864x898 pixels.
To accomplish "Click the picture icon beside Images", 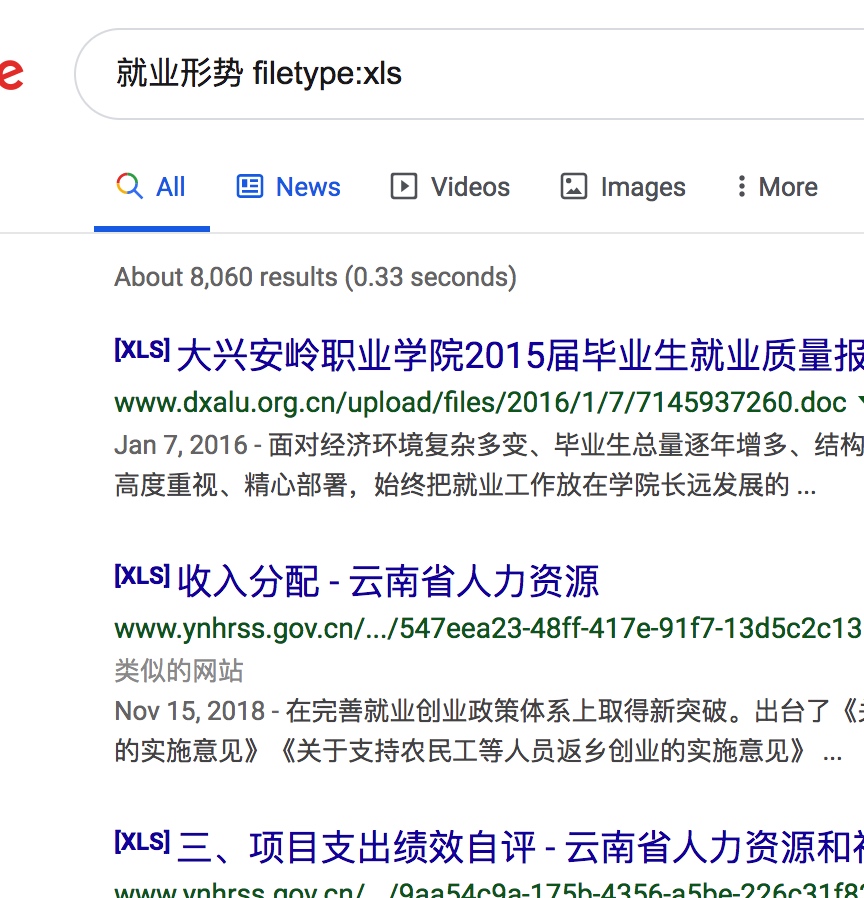I will point(573,187).
